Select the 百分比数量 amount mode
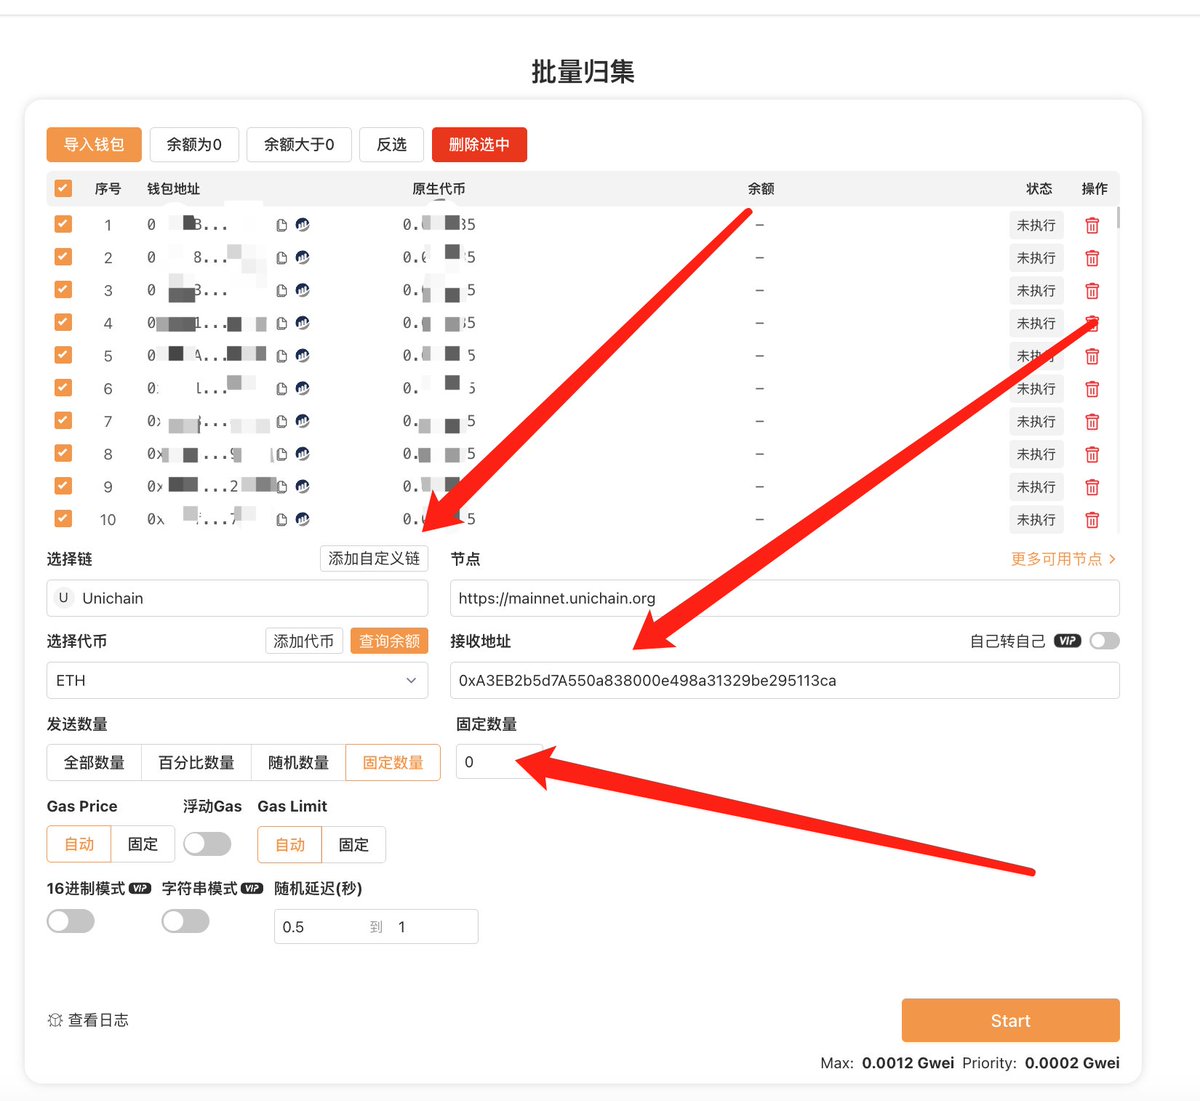 point(196,762)
